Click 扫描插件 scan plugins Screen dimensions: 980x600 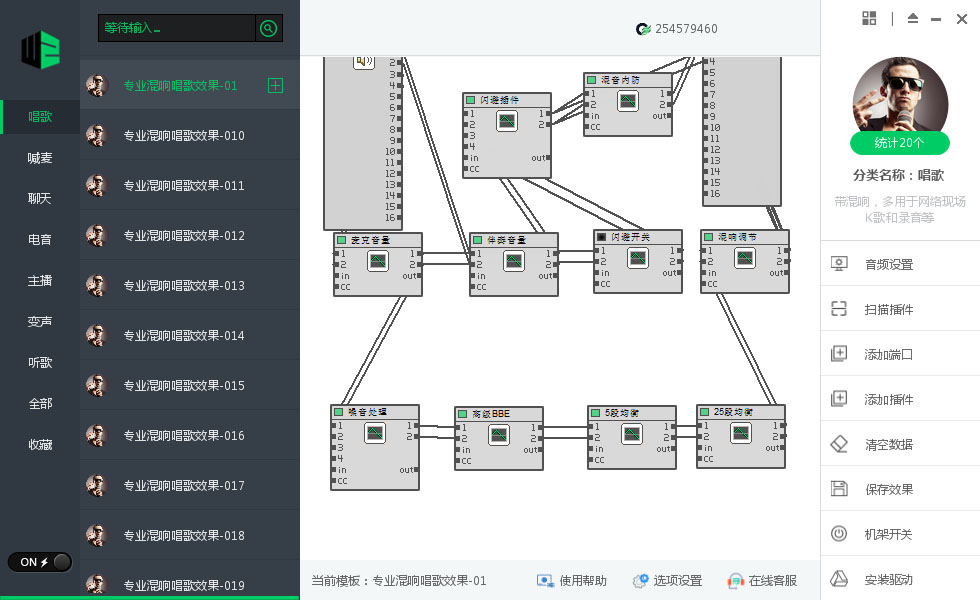pos(900,309)
